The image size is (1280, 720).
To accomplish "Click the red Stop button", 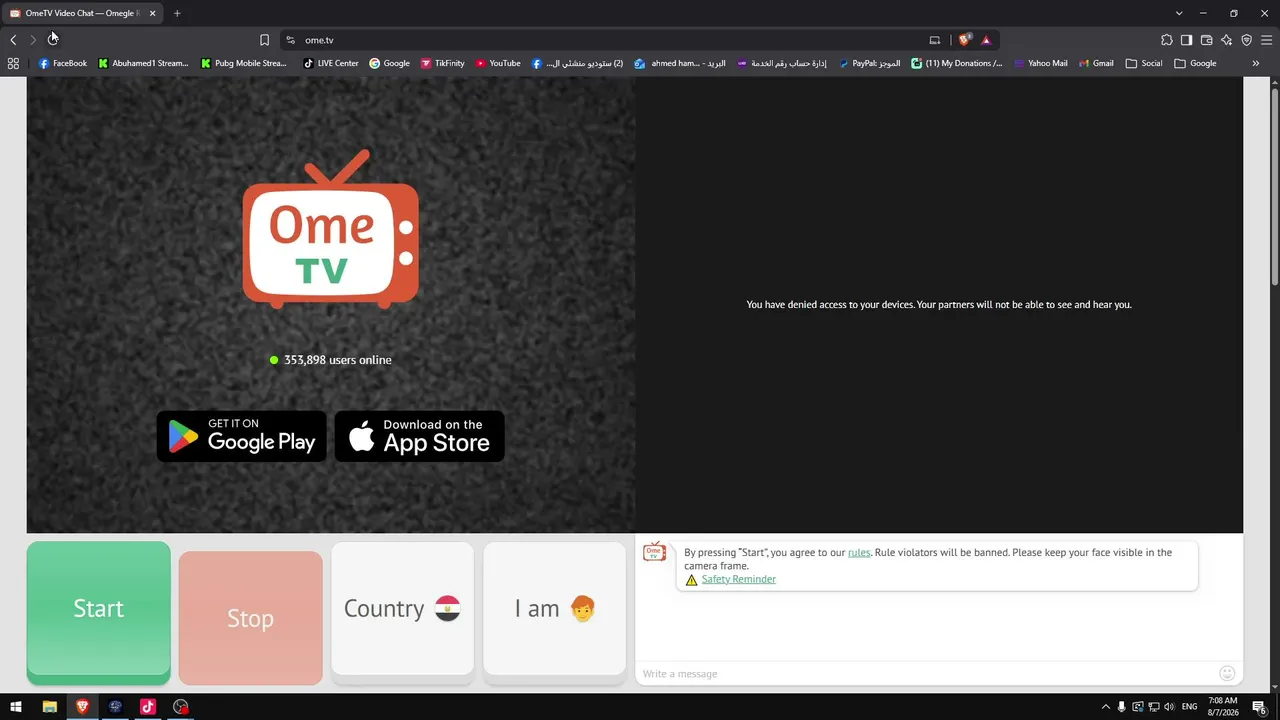I will pos(250,618).
